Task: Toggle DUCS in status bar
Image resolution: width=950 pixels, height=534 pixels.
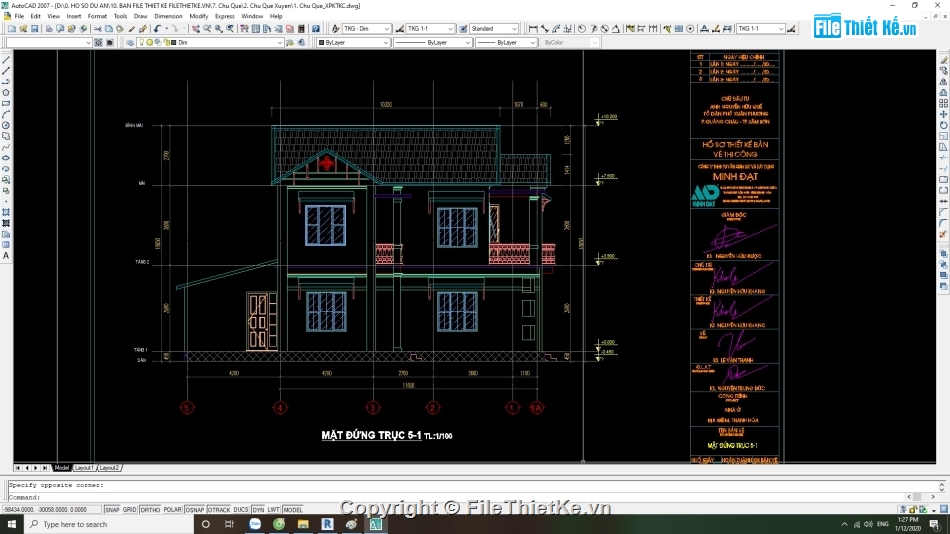Action: pos(241,510)
